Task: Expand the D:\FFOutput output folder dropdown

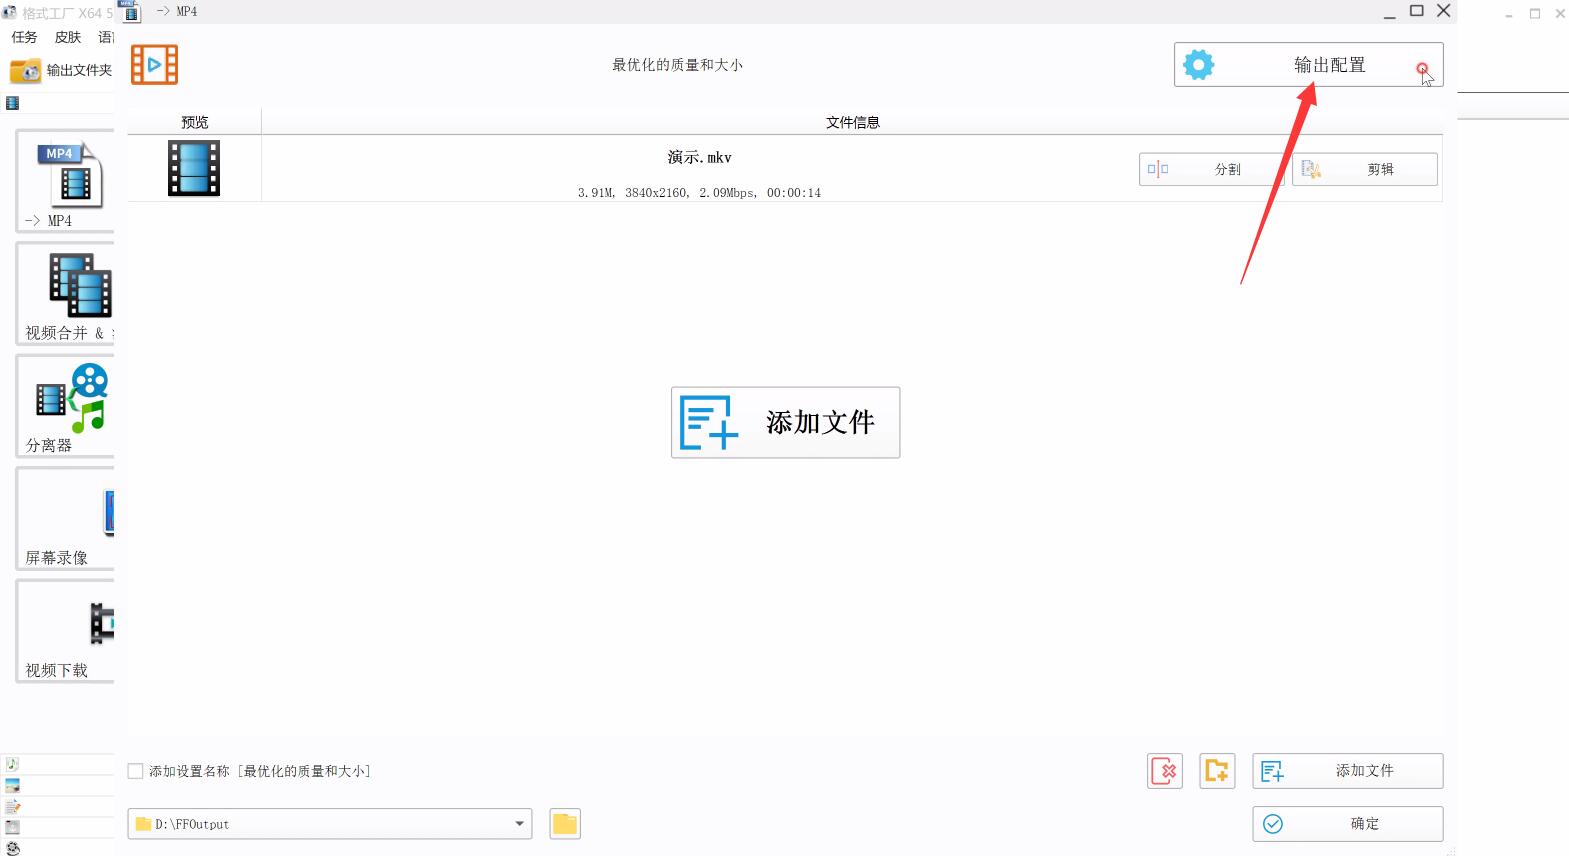Action: (519, 824)
